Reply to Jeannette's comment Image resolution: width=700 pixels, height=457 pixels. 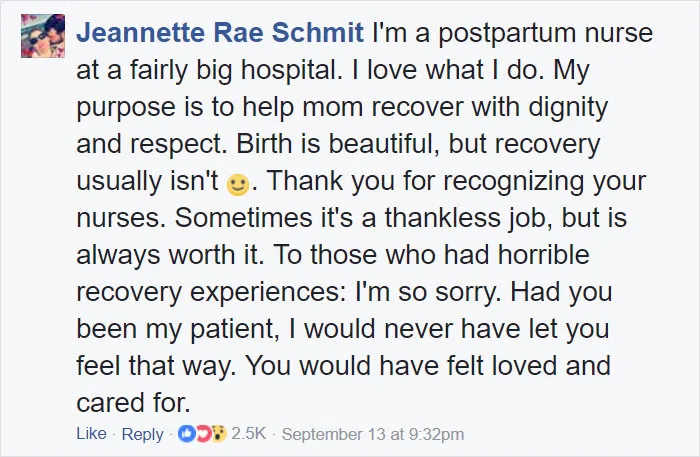(142, 434)
